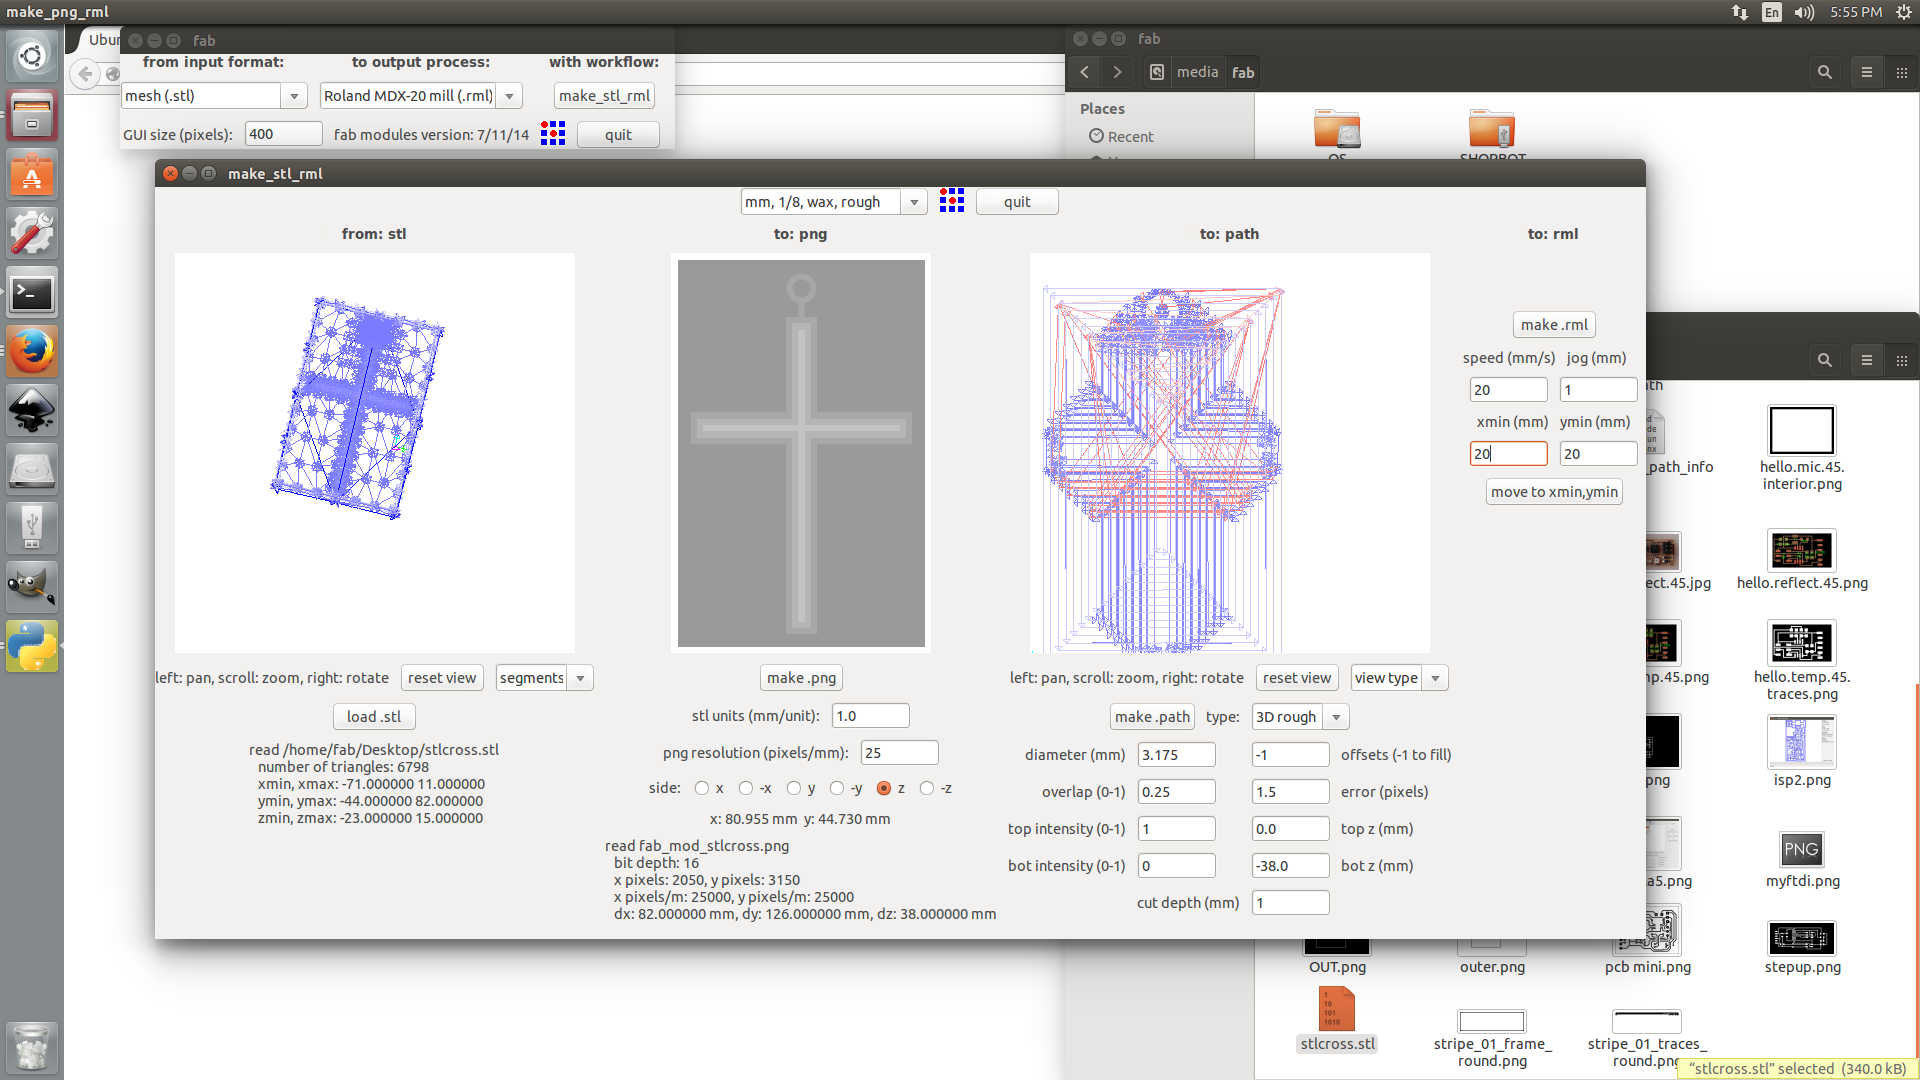The width and height of the screenshot is (1920, 1080).
Task: Launch Firefox from the dock
Action: click(32, 351)
